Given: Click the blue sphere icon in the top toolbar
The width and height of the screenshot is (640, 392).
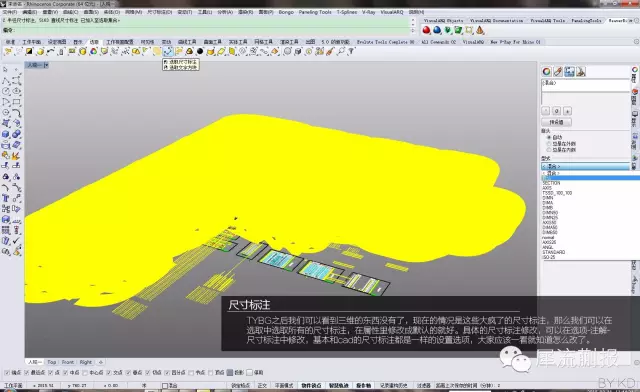Looking at the screenshot, I should coord(437,30).
